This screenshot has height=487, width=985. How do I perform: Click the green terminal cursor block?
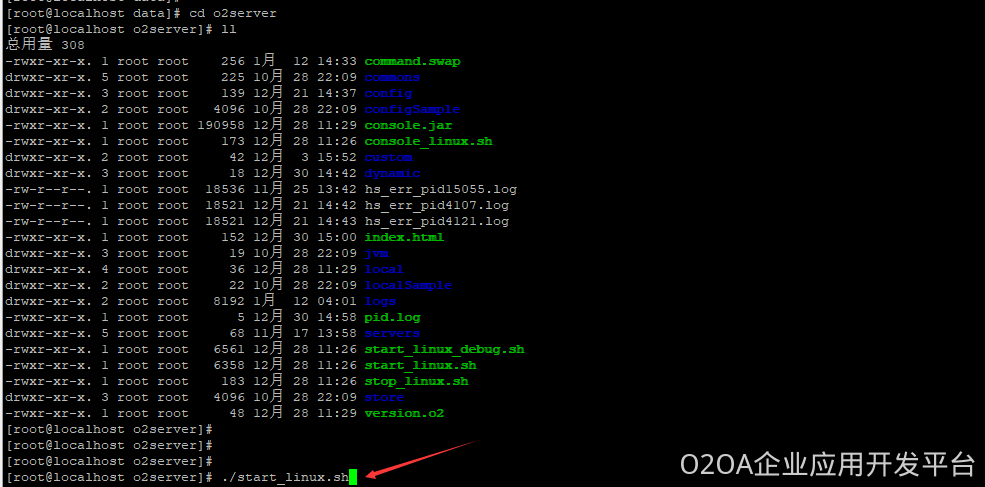coord(353,477)
